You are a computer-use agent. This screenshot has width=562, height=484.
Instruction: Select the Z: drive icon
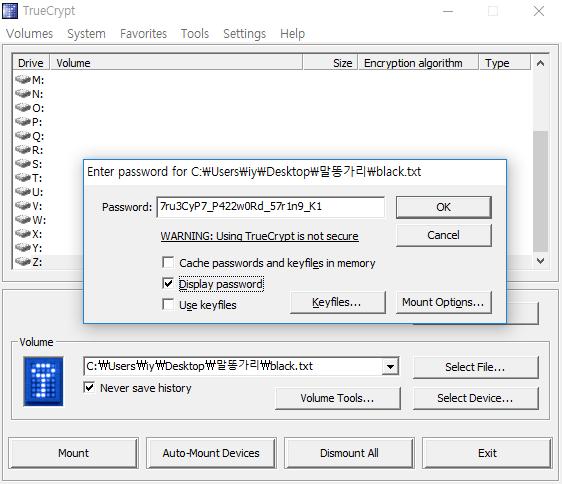click(x=23, y=261)
